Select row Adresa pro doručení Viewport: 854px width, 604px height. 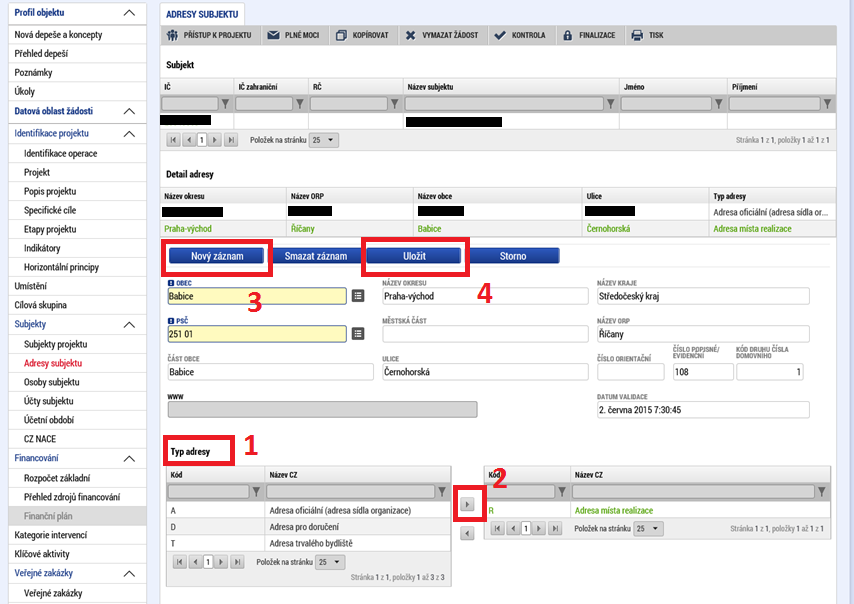pos(308,527)
